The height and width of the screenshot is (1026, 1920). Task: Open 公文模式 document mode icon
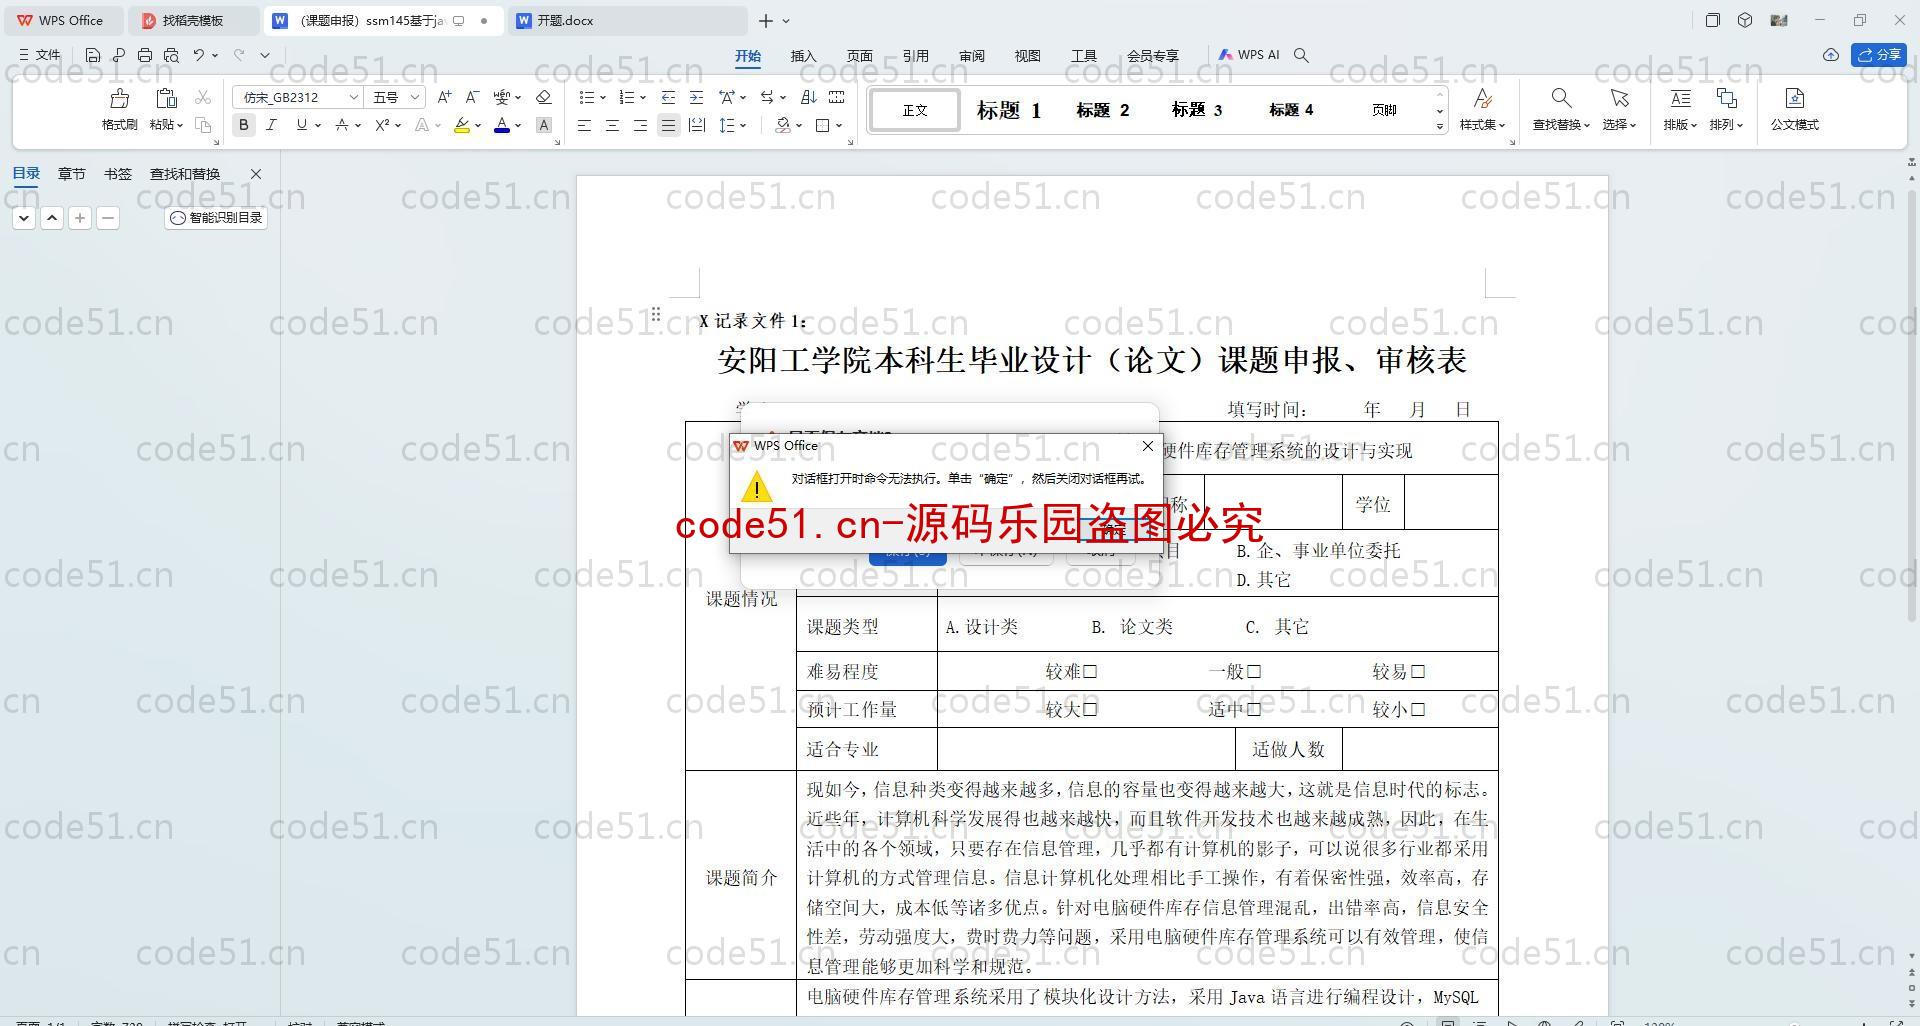coord(1794,98)
